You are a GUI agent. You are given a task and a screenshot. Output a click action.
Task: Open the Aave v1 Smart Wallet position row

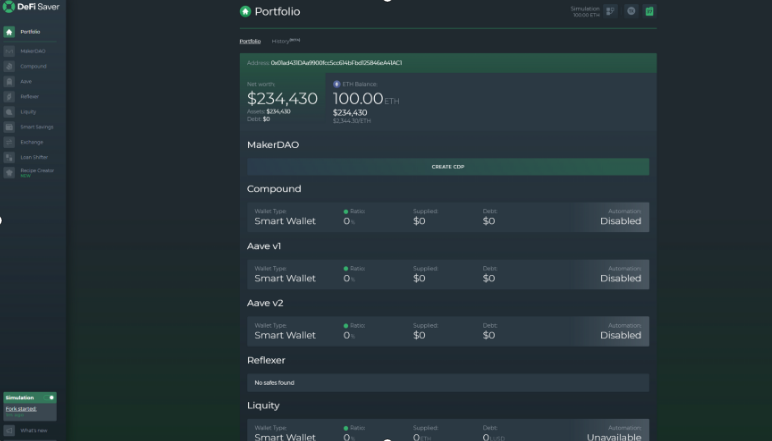[x=448, y=274]
